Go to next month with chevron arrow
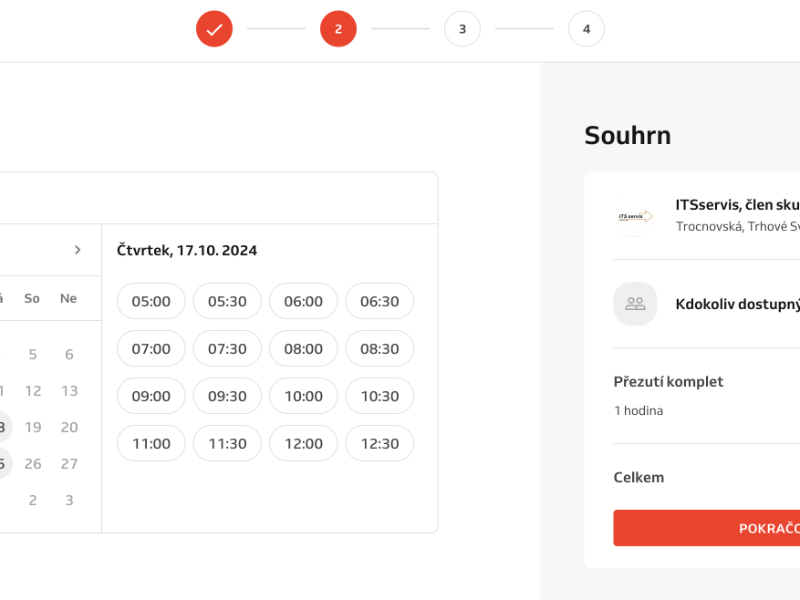The width and height of the screenshot is (800, 600). 78,250
